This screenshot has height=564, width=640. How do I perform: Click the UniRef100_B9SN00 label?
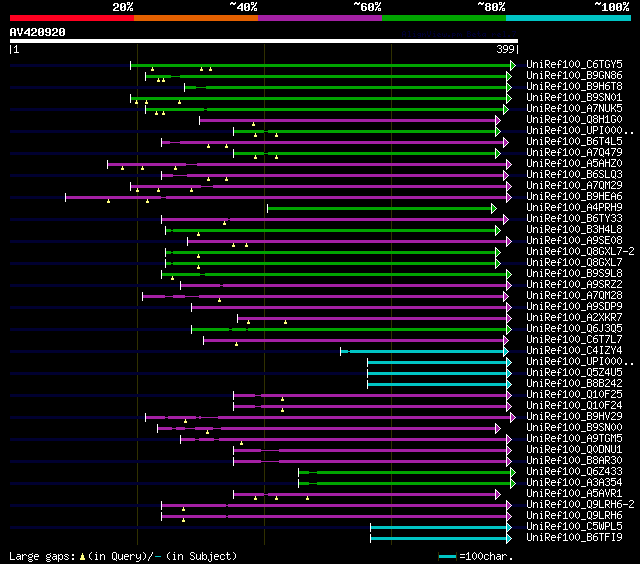[574, 428]
